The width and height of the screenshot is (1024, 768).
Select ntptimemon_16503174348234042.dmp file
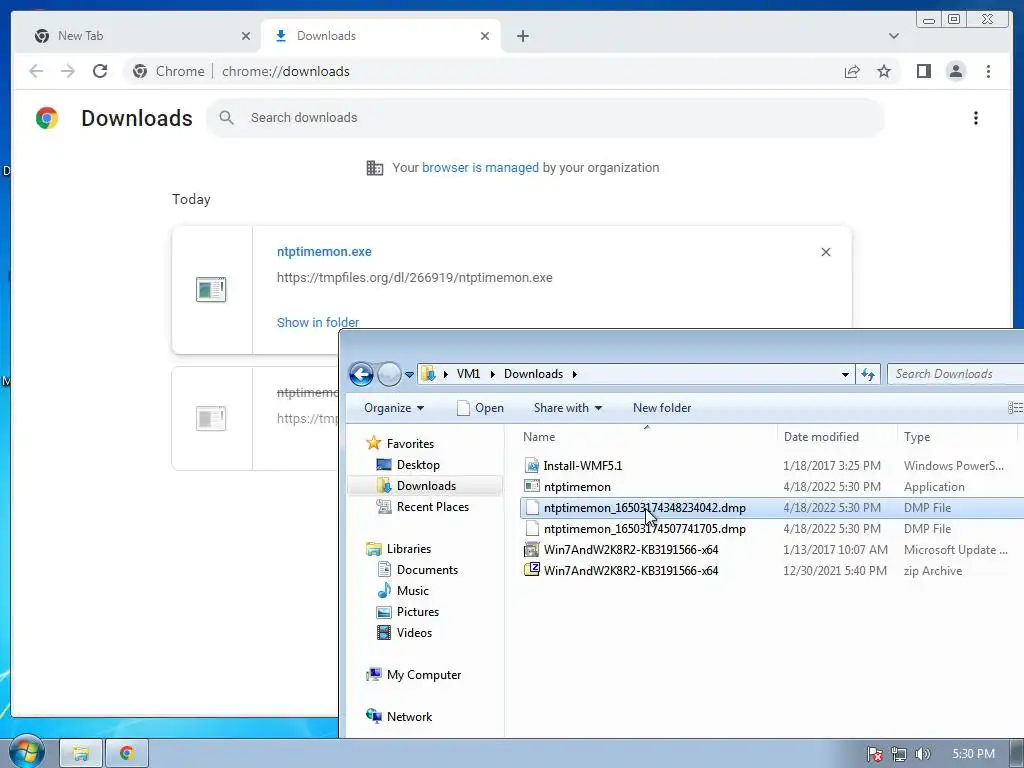[772, 507]
